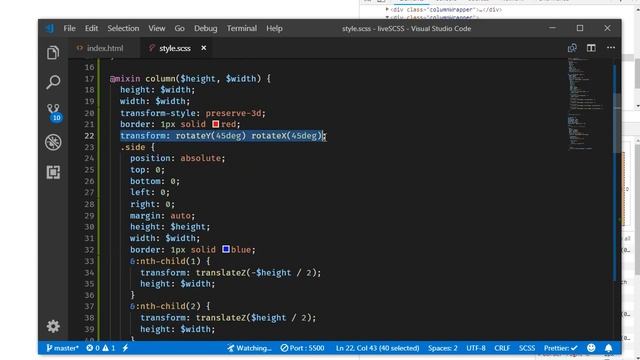Open the Explorer files panel
The height and width of the screenshot is (360, 640).
(53, 53)
